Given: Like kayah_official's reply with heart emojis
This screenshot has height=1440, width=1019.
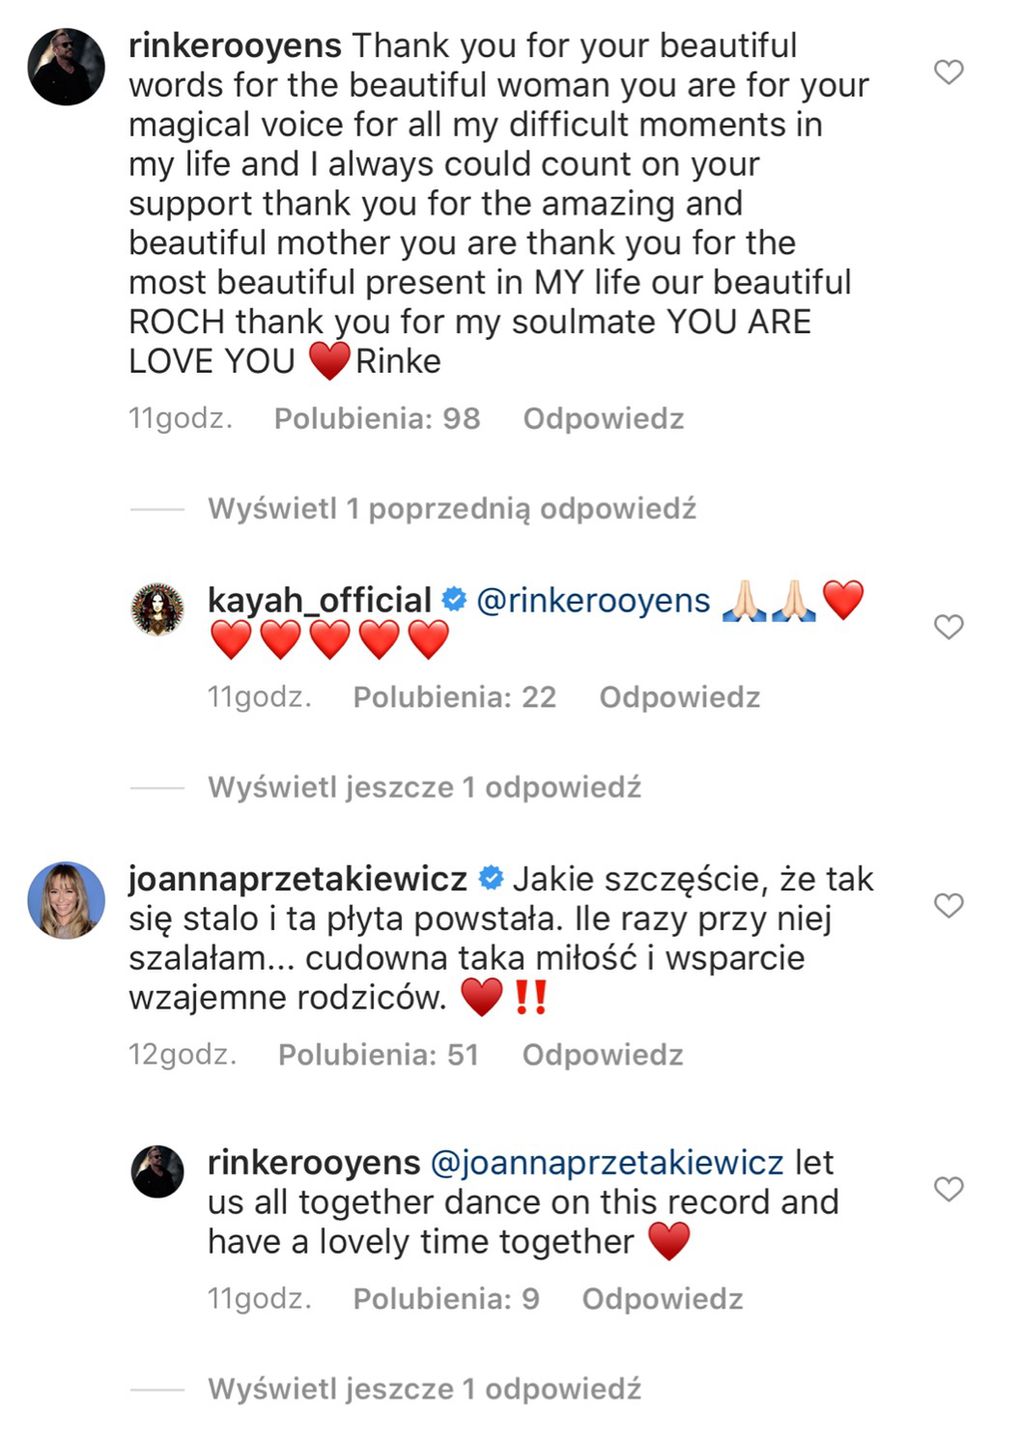Looking at the screenshot, I should (948, 627).
